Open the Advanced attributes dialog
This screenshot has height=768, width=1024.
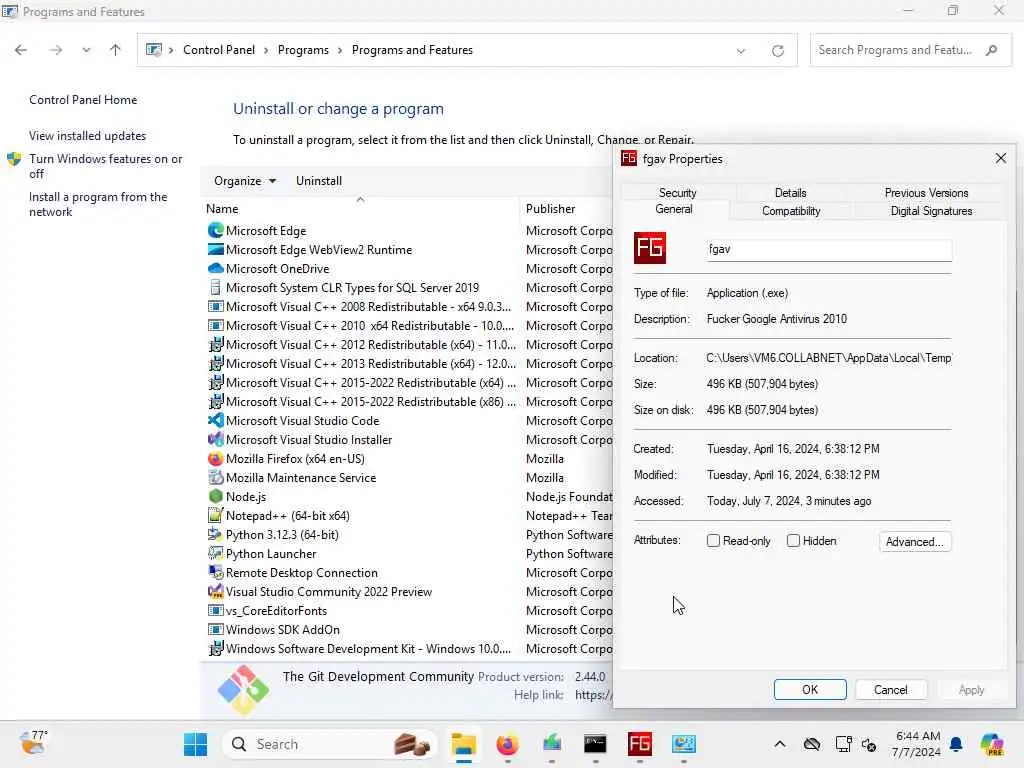click(x=914, y=541)
